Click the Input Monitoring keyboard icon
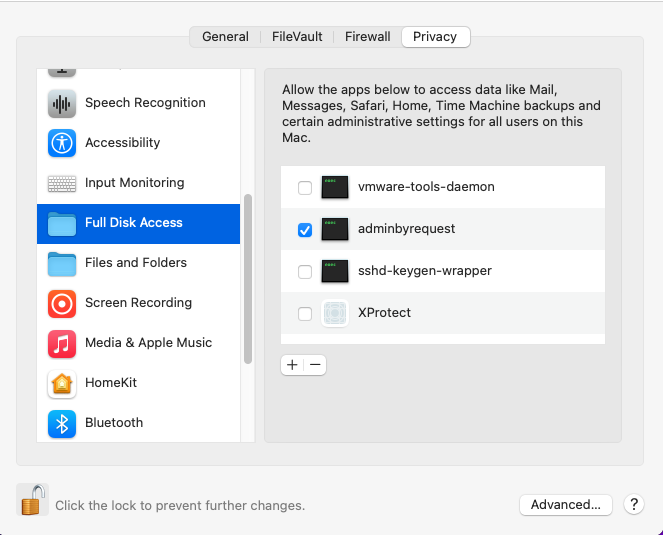663x535 pixels. [62, 184]
